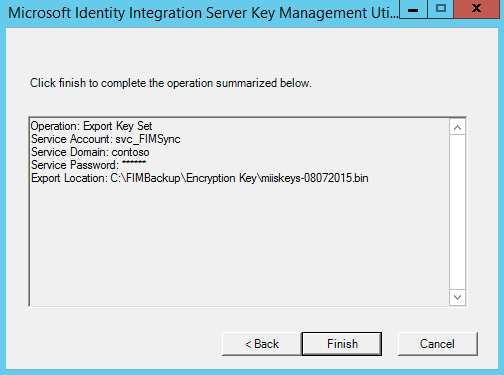504x375 pixels.
Task: Click the instruction text 'Click finish to complete'
Action: pyautogui.click(x=171, y=83)
